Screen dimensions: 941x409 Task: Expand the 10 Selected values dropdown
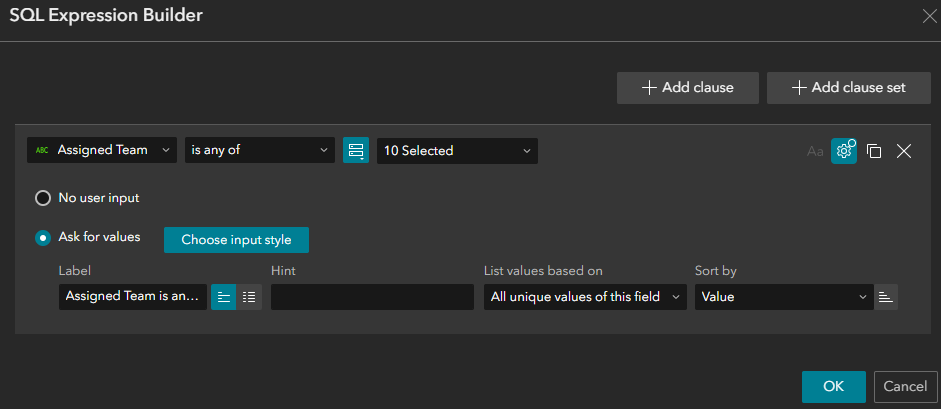tap(457, 151)
